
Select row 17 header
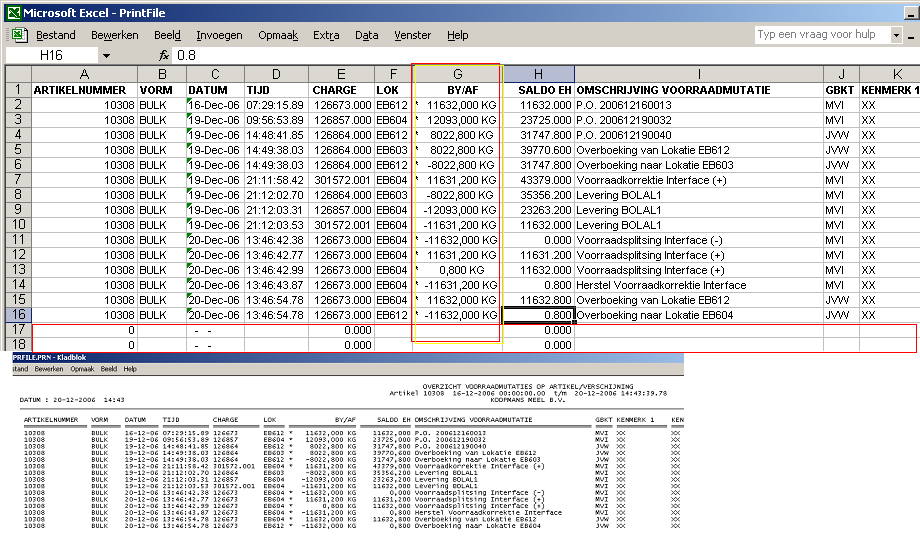(18, 330)
